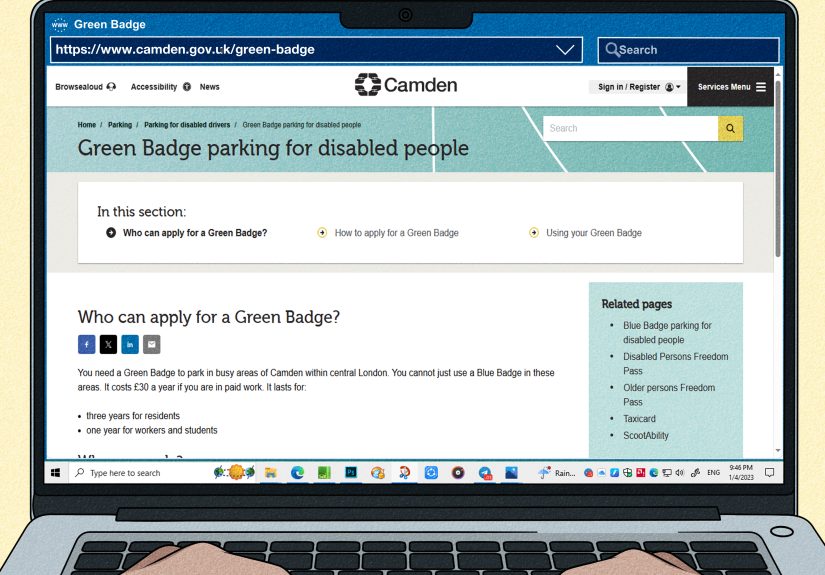This screenshot has width=825, height=575.
Task: Open Blue Badge parking for disabled people link
Action: click(667, 332)
